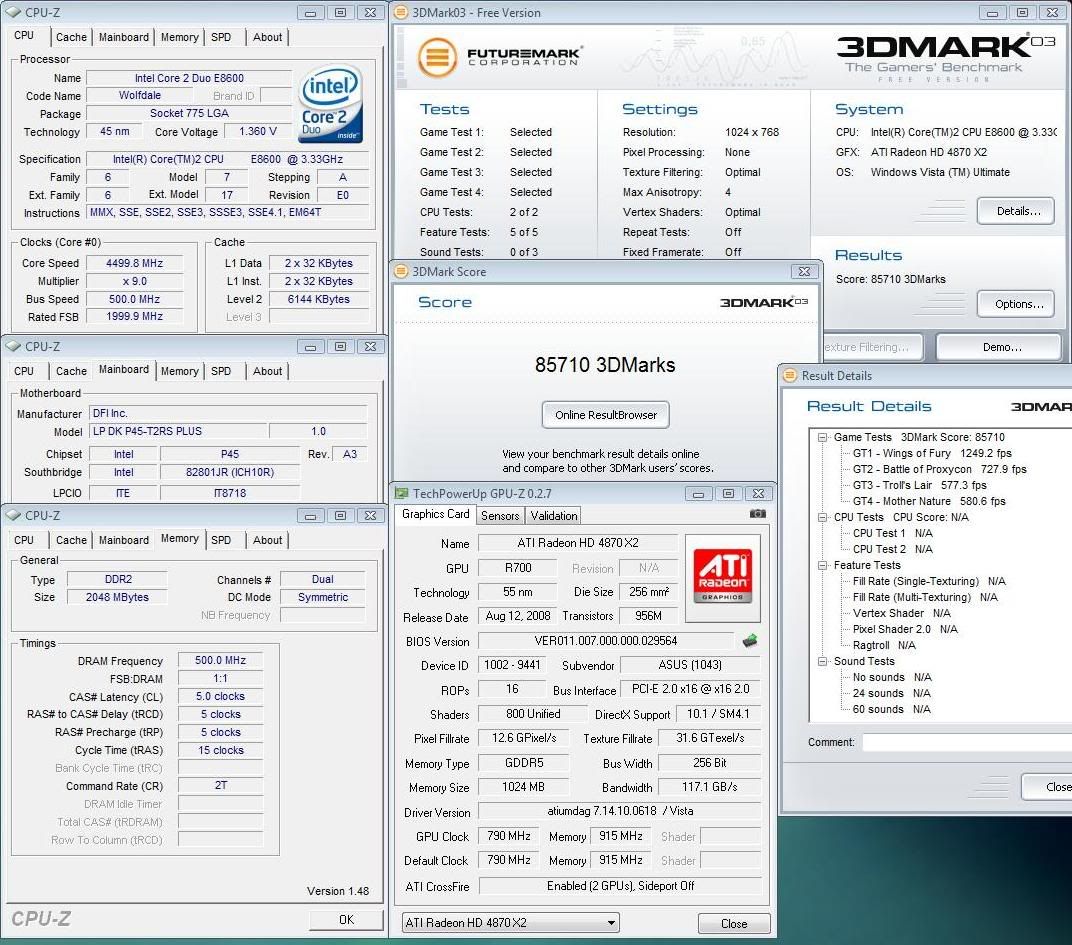Collapse the Feature Tests tree node
This screenshot has height=945, width=1072.
pyautogui.click(x=823, y=565)
